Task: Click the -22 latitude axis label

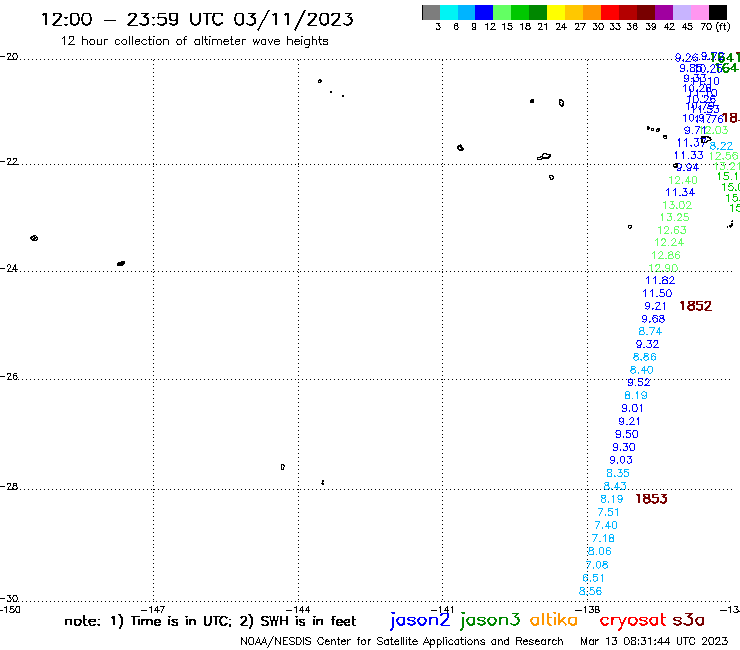Action: coord(9,161)
